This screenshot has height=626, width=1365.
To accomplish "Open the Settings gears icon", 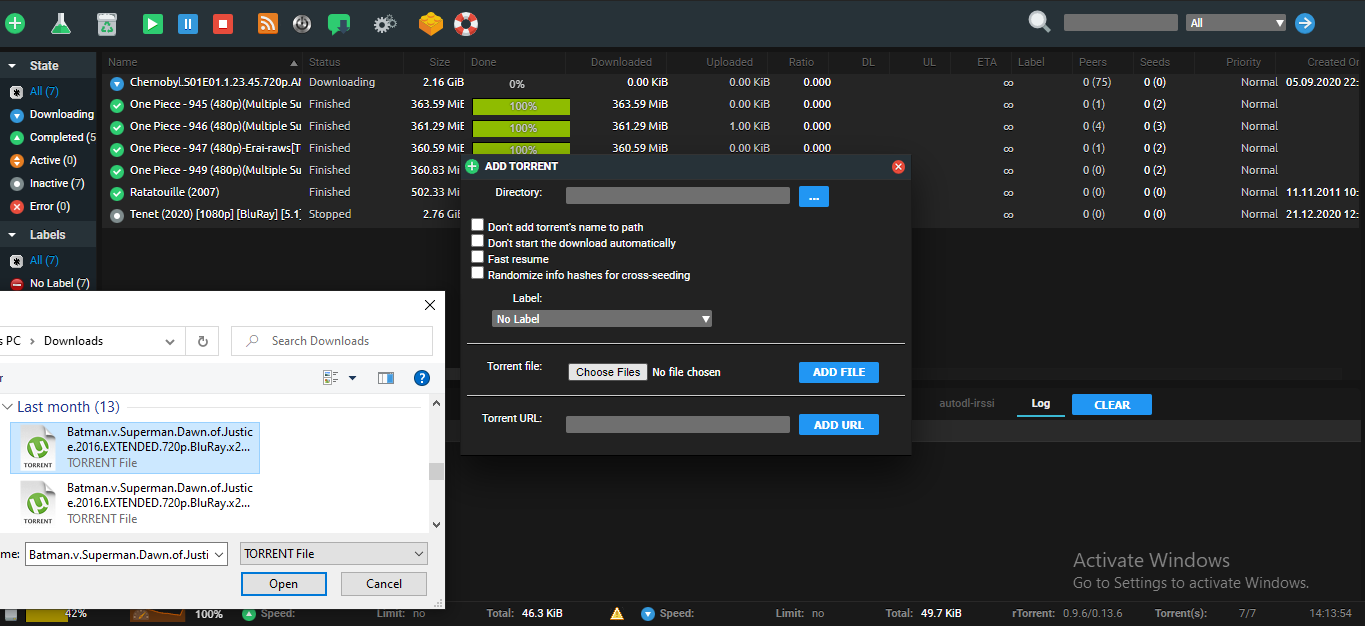I will click(x=385, y=22).
